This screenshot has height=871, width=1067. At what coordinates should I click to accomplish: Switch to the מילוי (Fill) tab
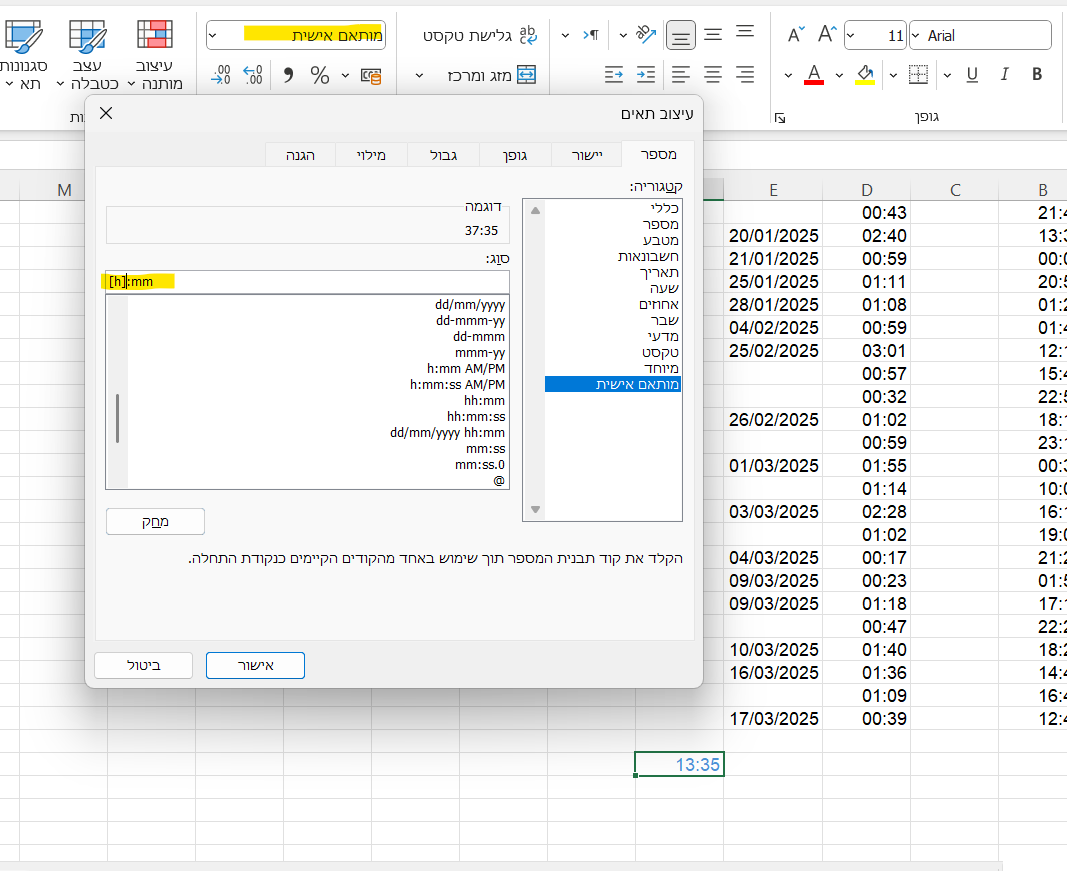(x=371, y=154)
